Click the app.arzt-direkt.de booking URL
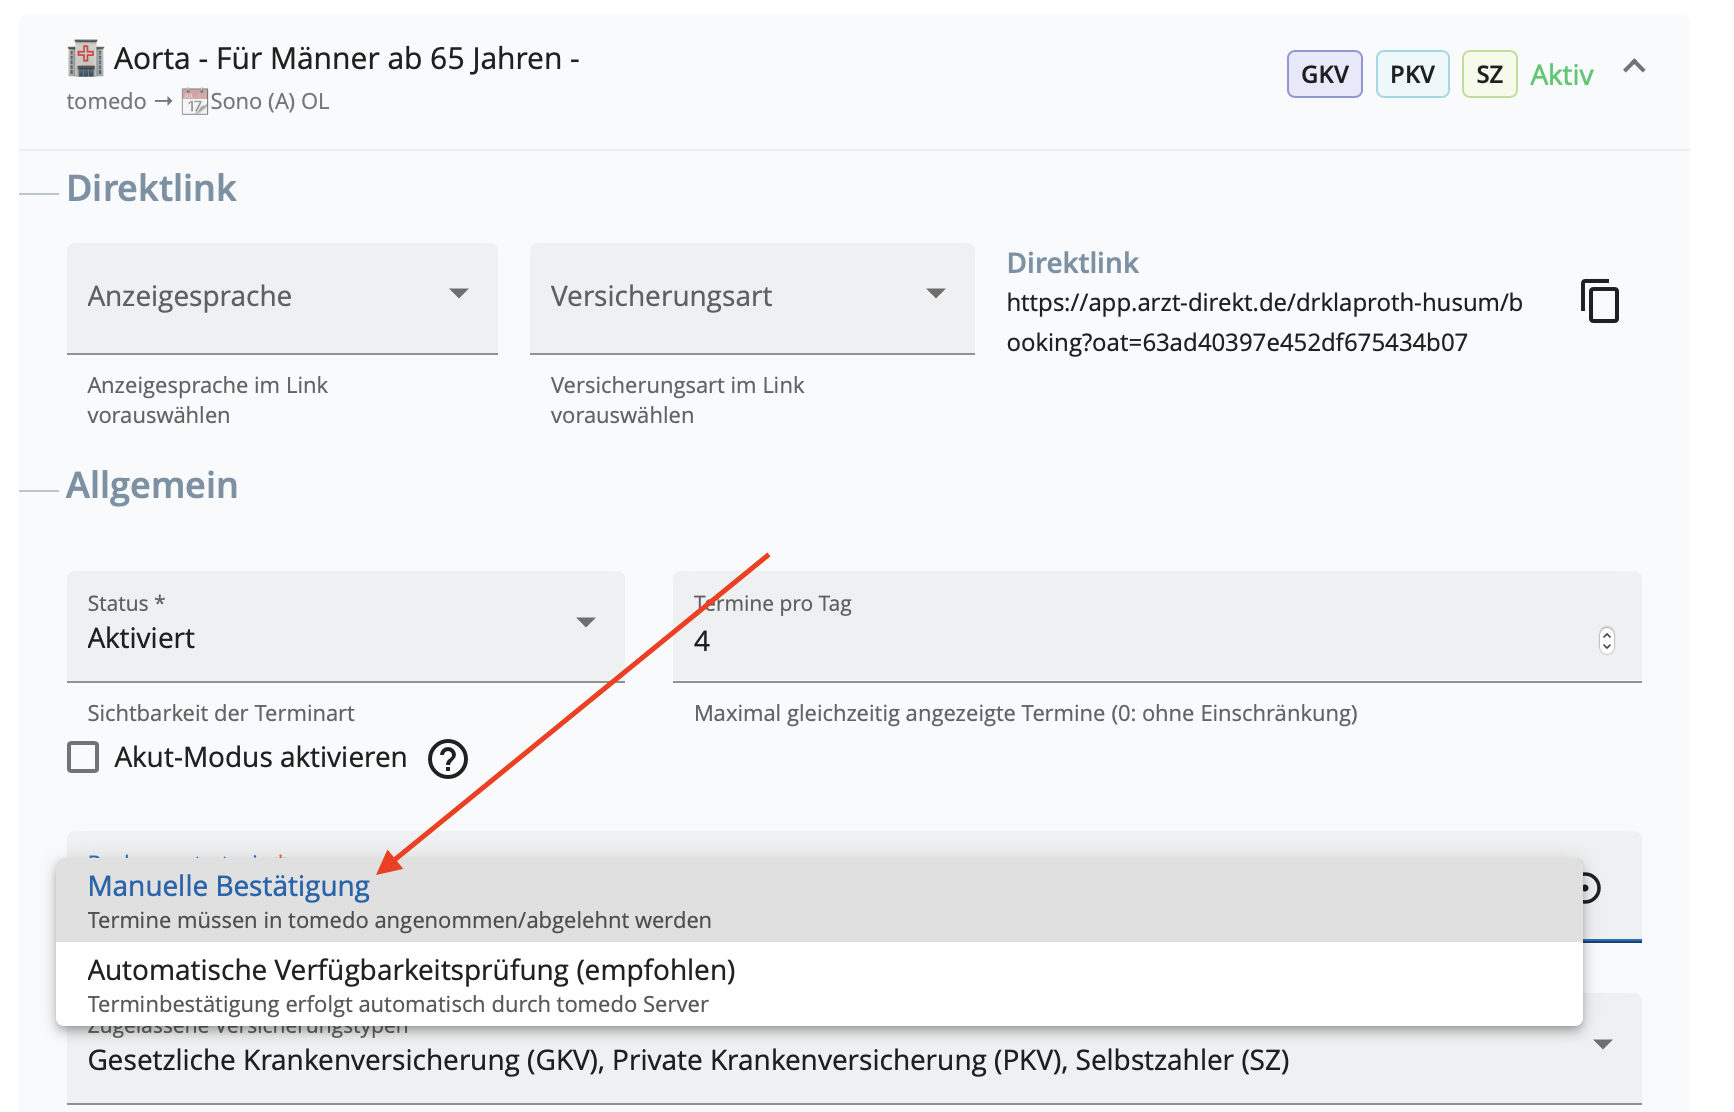 tap(1264, 322)
